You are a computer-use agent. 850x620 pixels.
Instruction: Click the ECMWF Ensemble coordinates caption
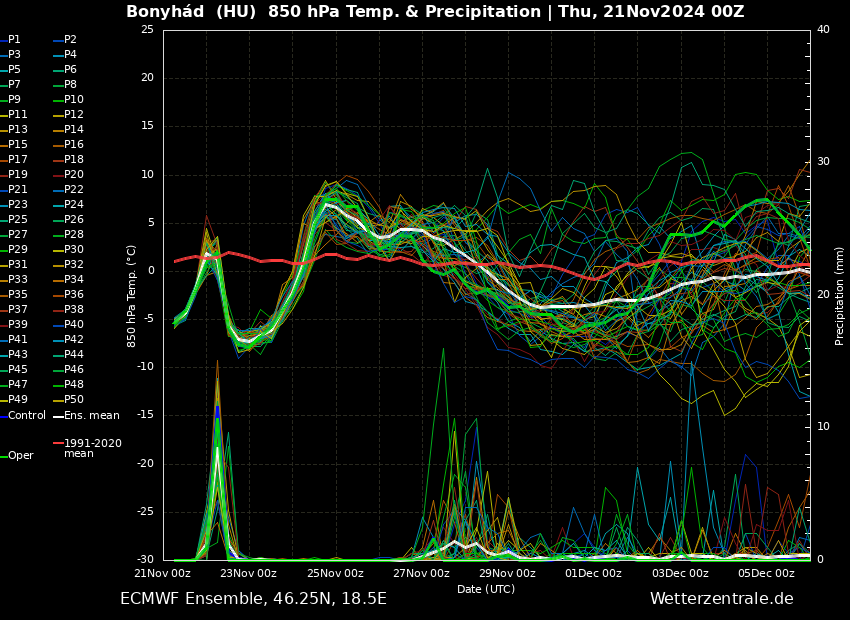point(253,599)
